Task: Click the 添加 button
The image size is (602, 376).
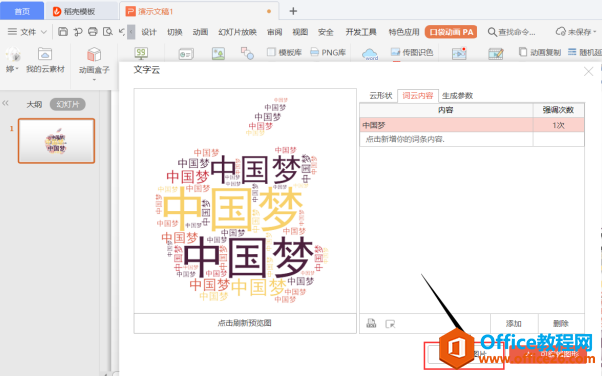Action: pos(514,323)
